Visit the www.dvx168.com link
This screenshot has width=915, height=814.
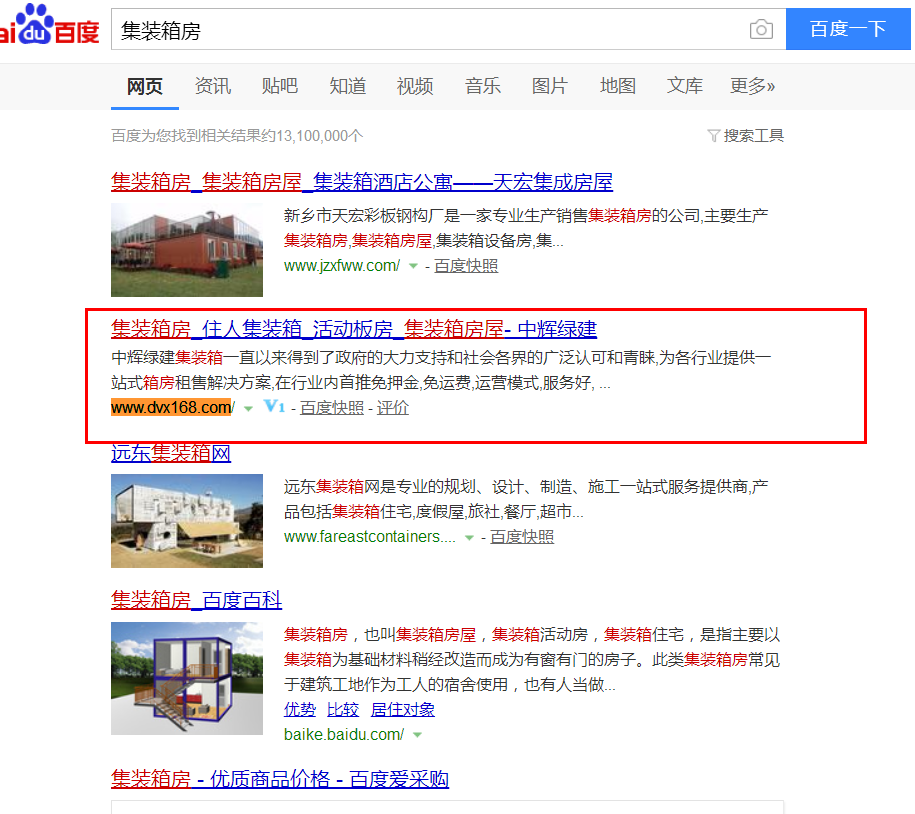point(173,407)
